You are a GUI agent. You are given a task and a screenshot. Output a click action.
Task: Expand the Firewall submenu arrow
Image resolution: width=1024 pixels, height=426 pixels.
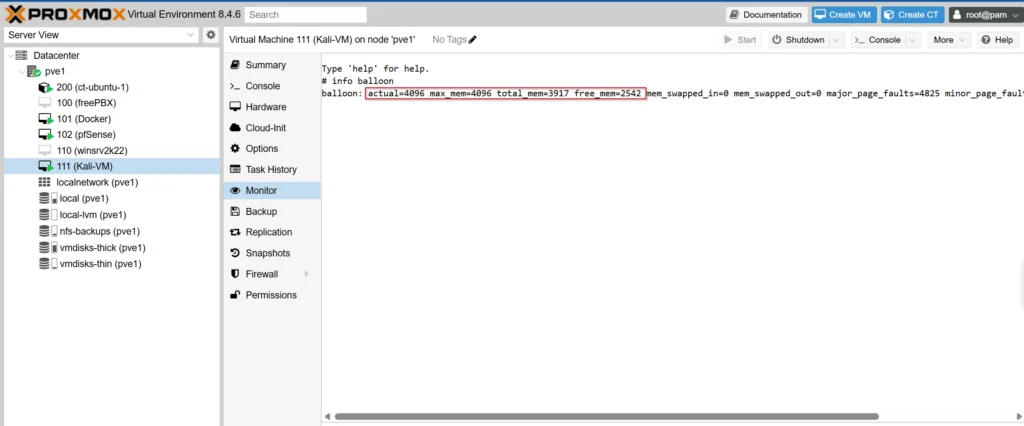coord(306,274)
